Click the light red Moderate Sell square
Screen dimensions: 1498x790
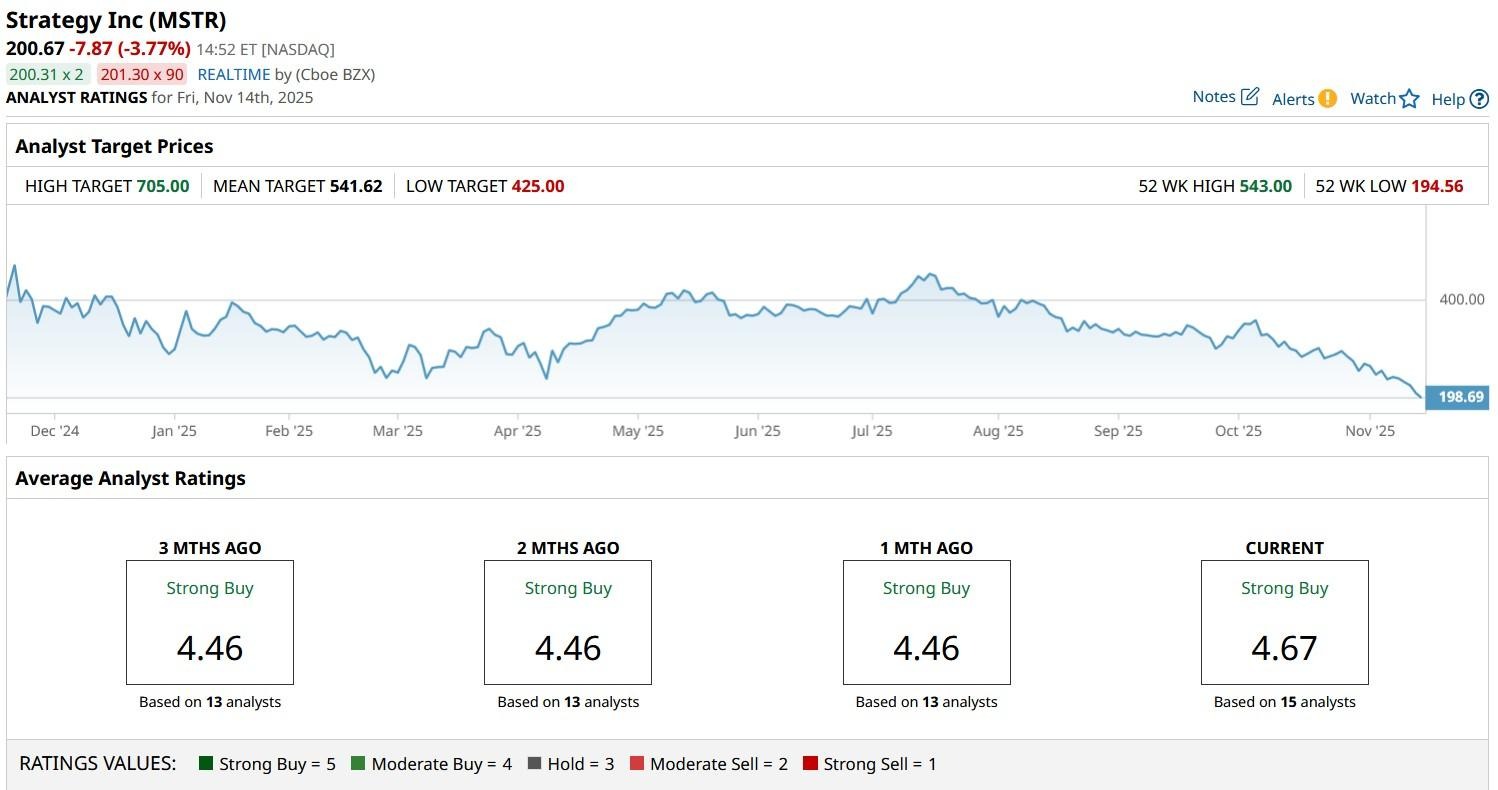pos(637,764)
